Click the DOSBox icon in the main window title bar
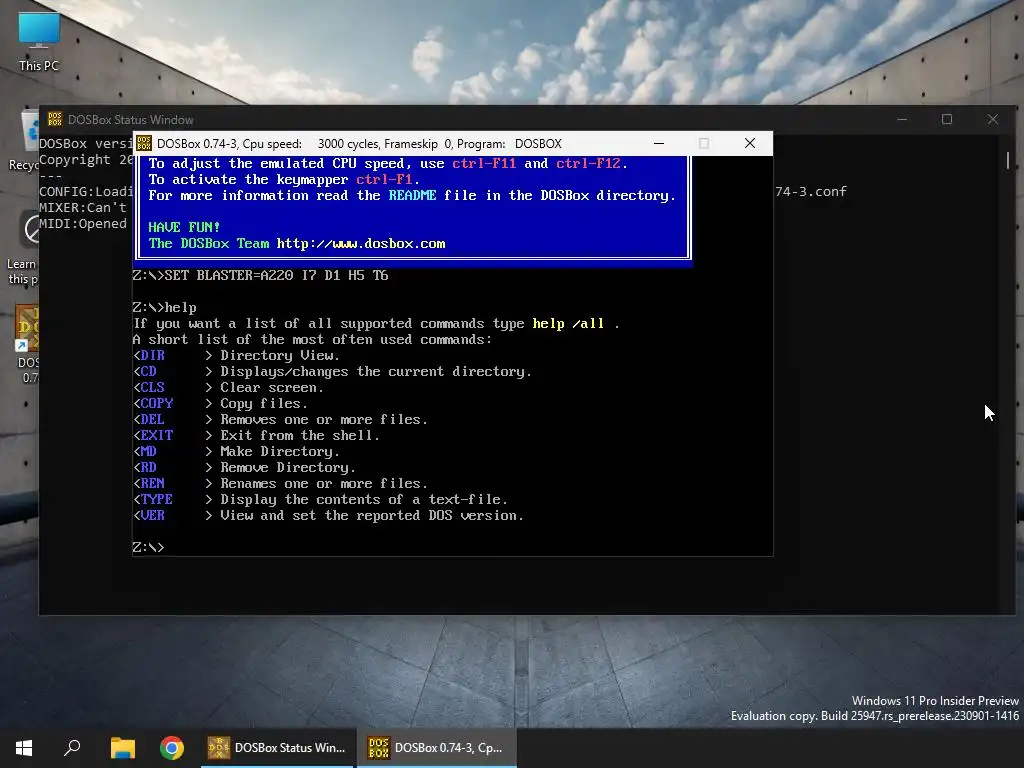 [144, 144]
